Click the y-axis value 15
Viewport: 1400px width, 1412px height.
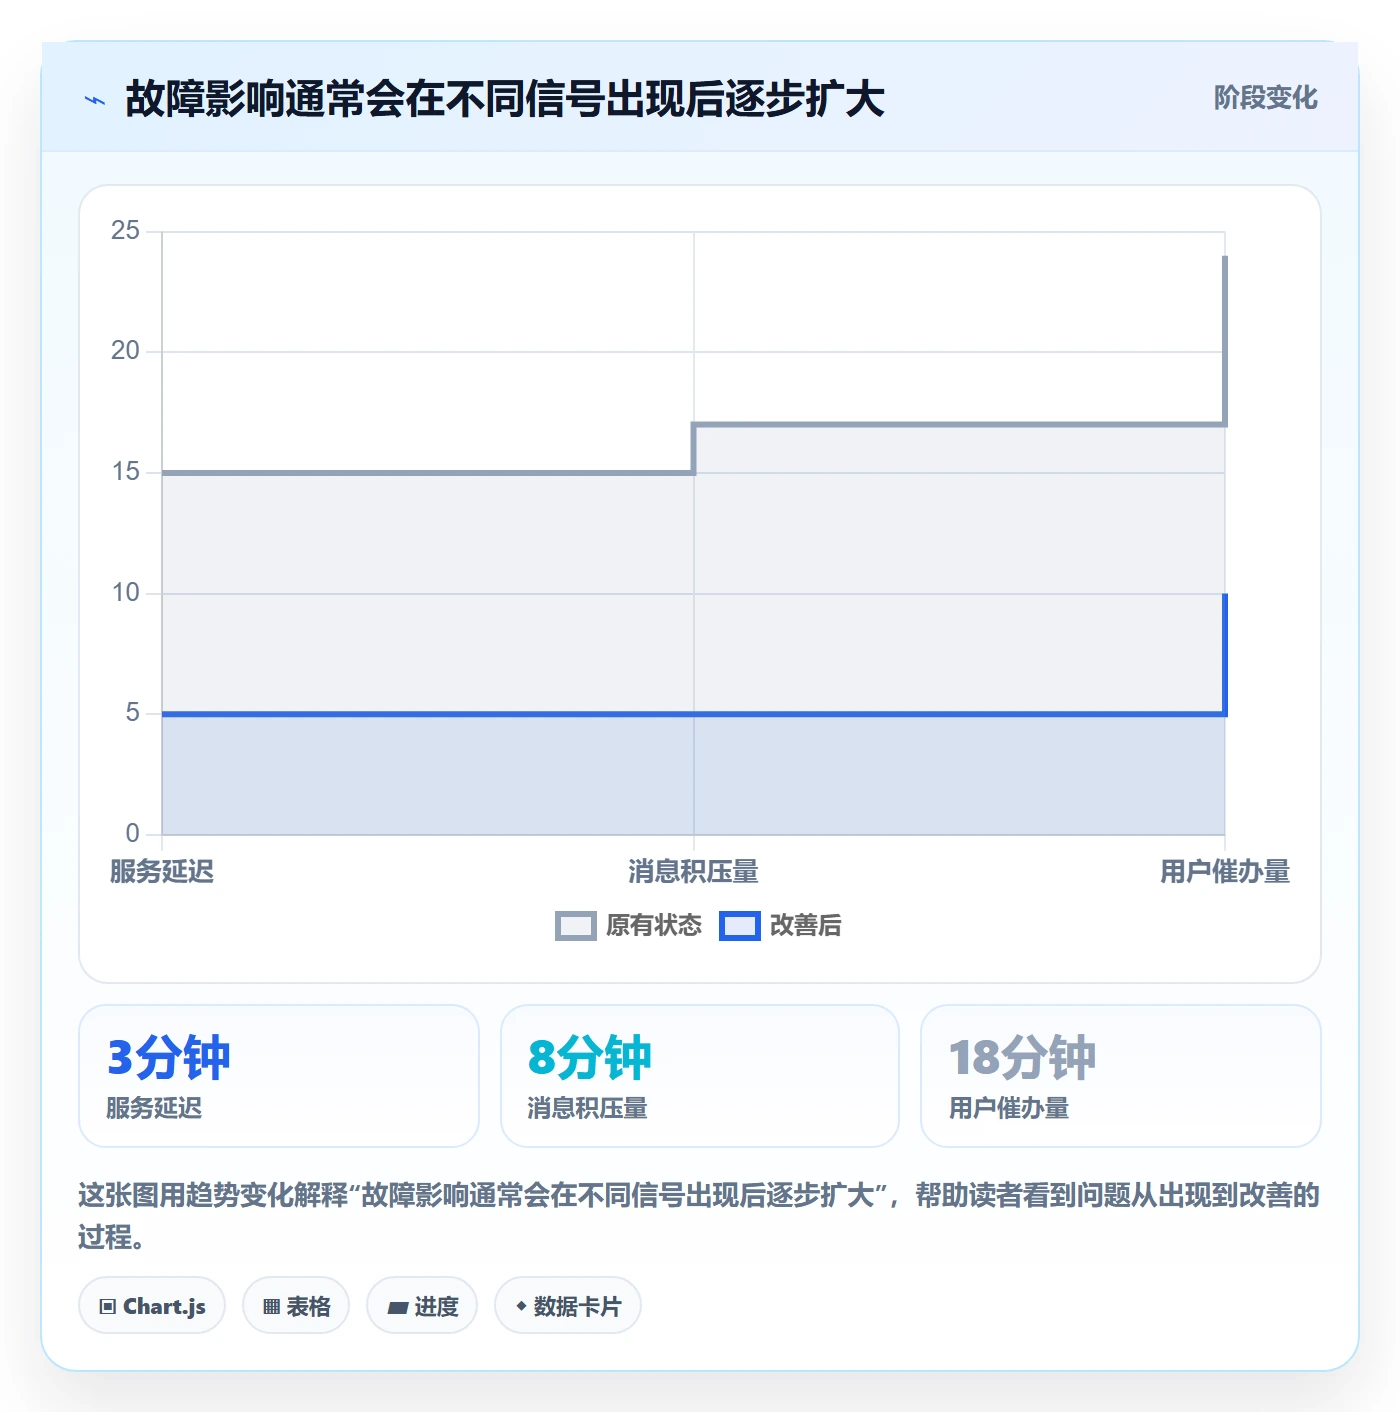click(126, 472)
